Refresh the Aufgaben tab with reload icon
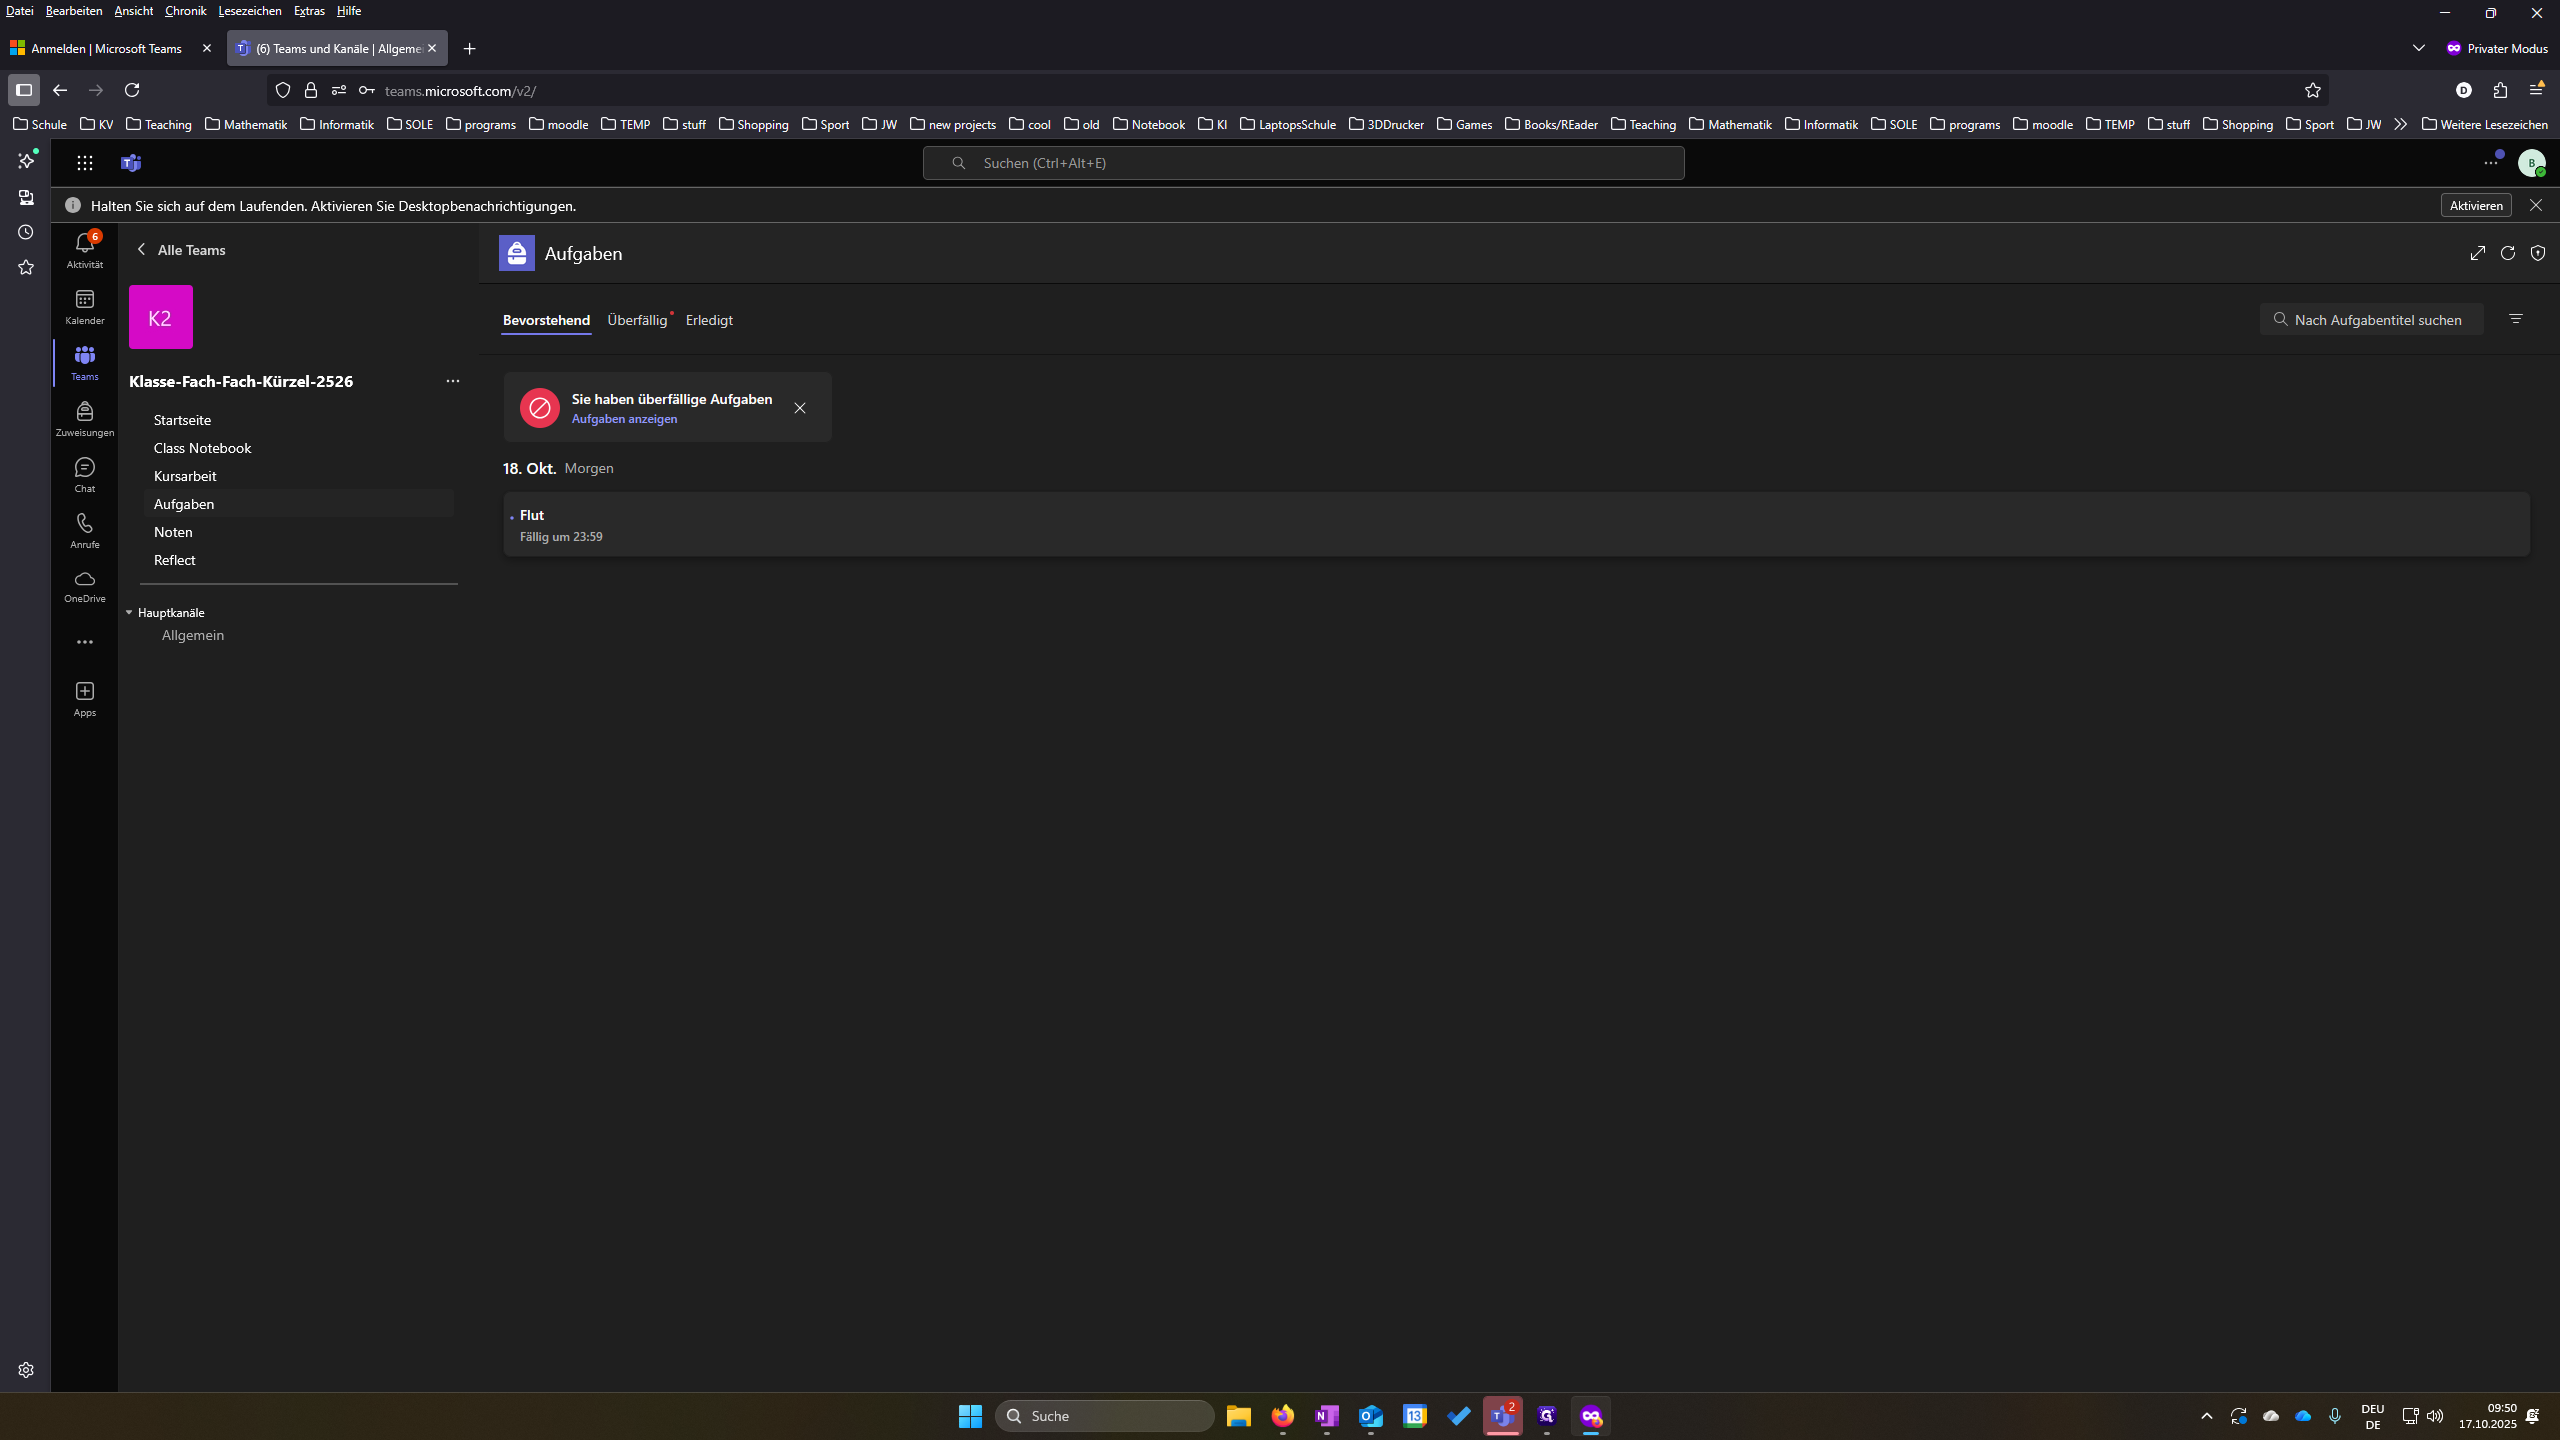 [2507, 253]
